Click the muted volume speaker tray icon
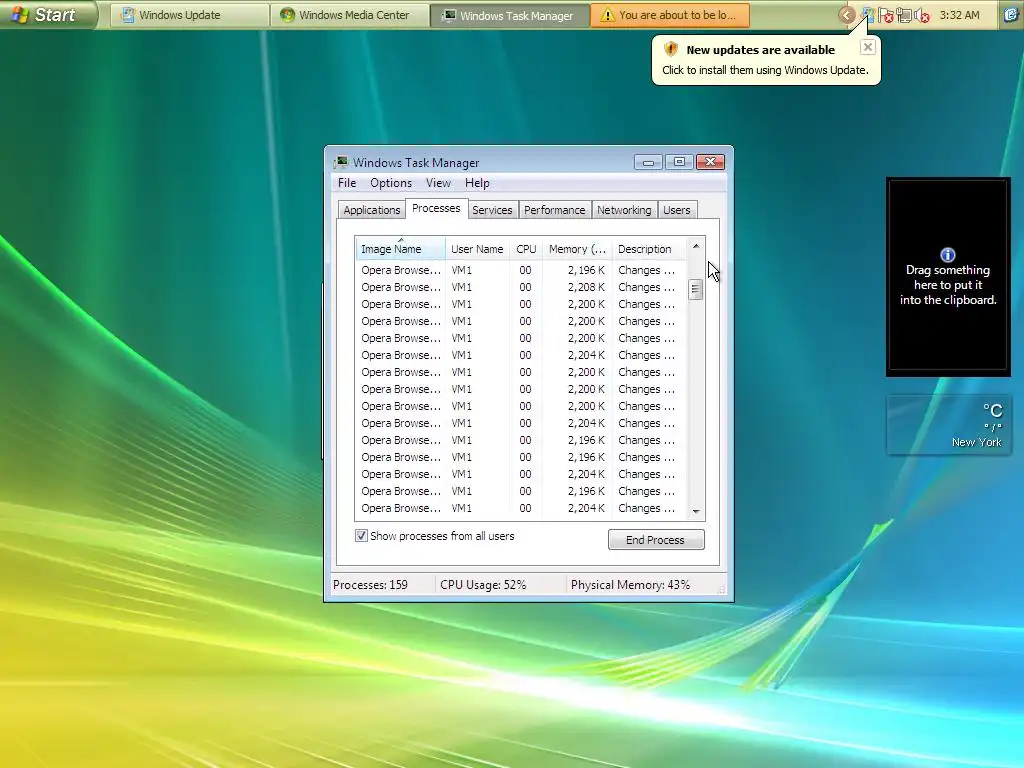The height and width of the screenshot is (768, 1024). coord(922,15)
